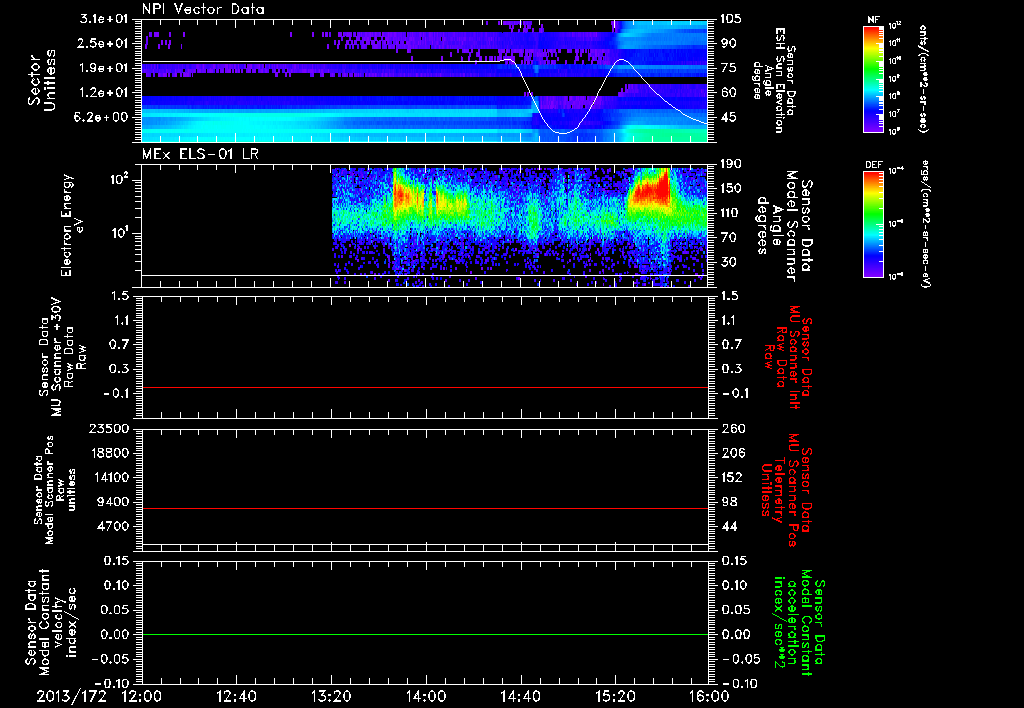Click the white sun elevation curve minimum
Image resolution: width=1024 pixels, height=708 pixels.
point(562,133)
